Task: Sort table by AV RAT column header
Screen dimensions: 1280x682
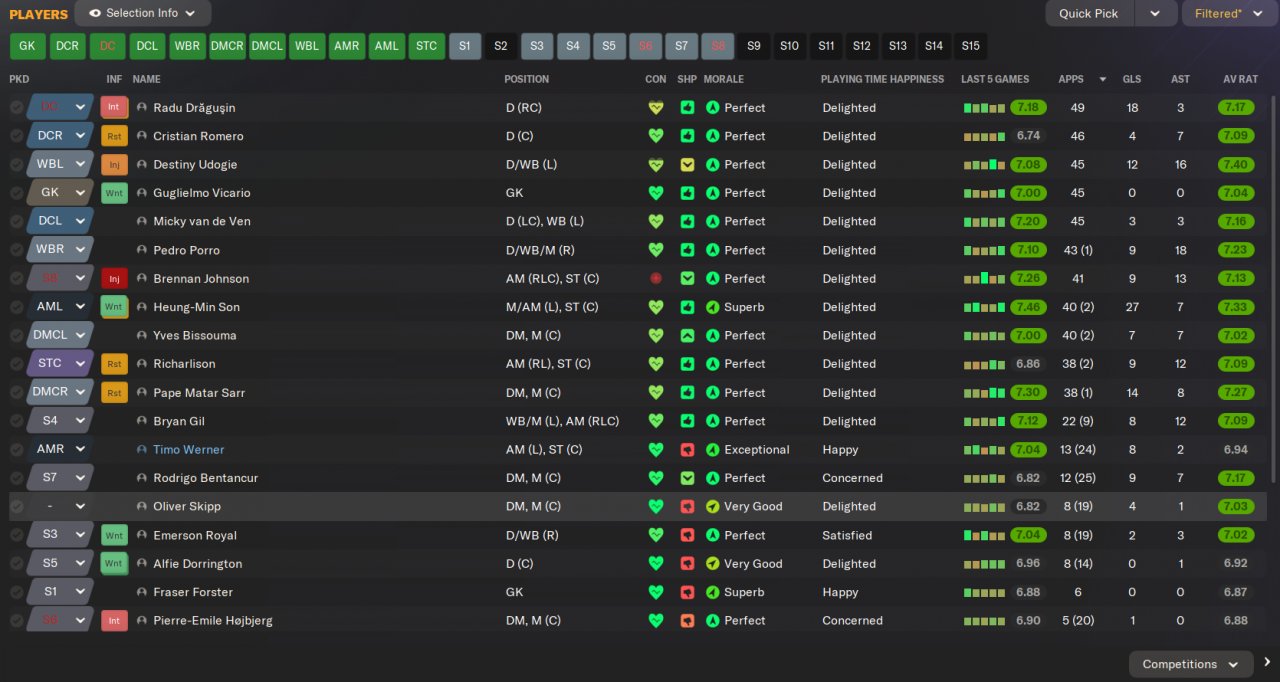Action: [1239, 79]
